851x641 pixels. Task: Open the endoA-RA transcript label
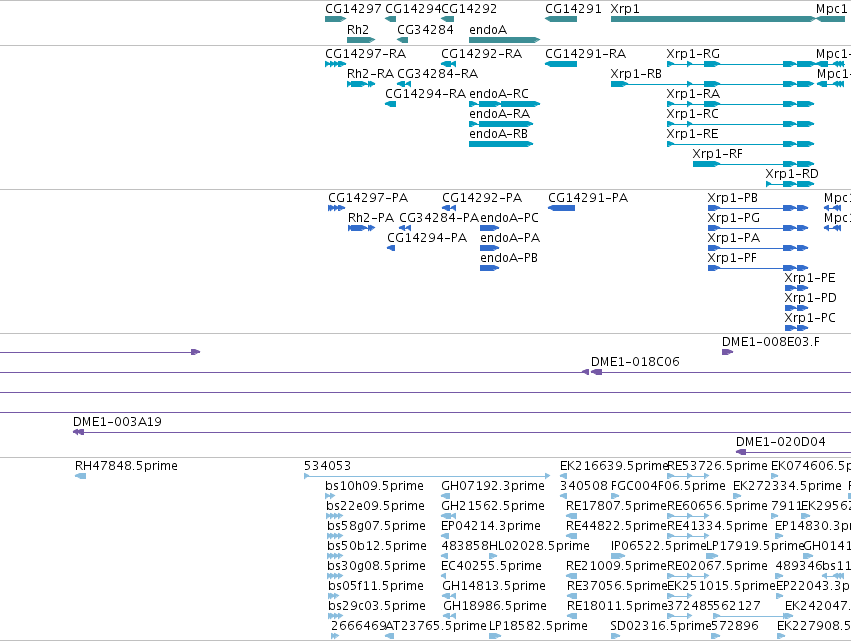click(x=499, y=114)
